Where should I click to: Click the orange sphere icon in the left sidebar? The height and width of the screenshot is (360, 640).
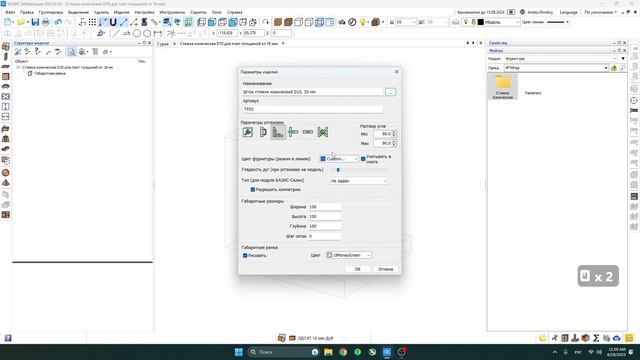point(6,173)
